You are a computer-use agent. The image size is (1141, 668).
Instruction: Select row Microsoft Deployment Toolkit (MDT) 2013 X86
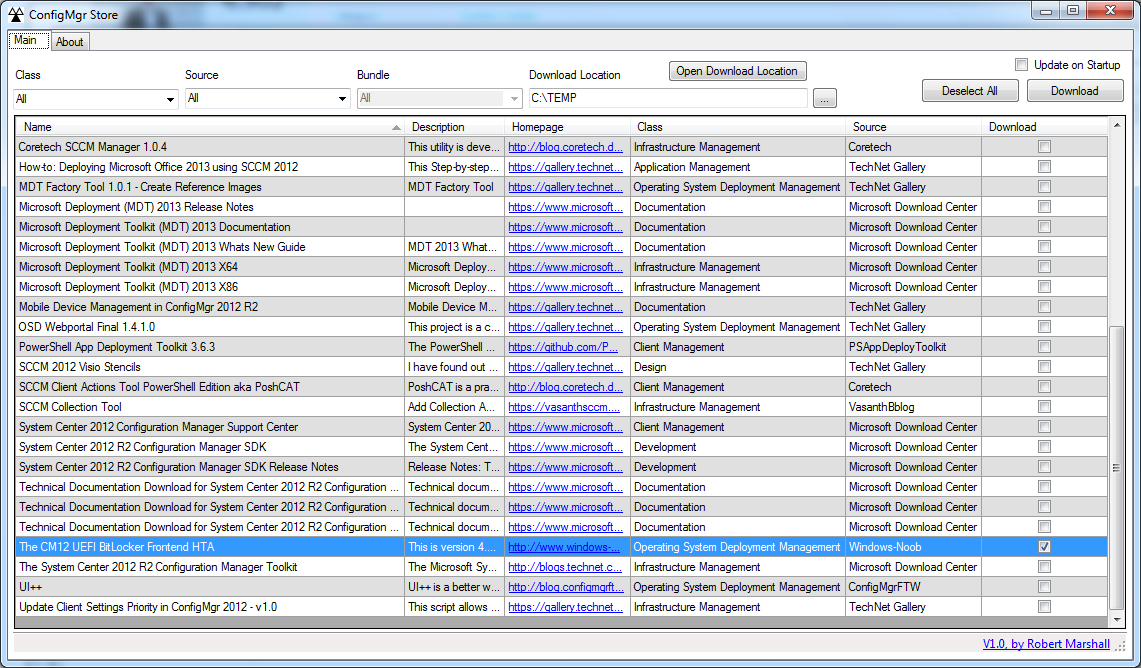pyautogui.click(x=561, y=287)
